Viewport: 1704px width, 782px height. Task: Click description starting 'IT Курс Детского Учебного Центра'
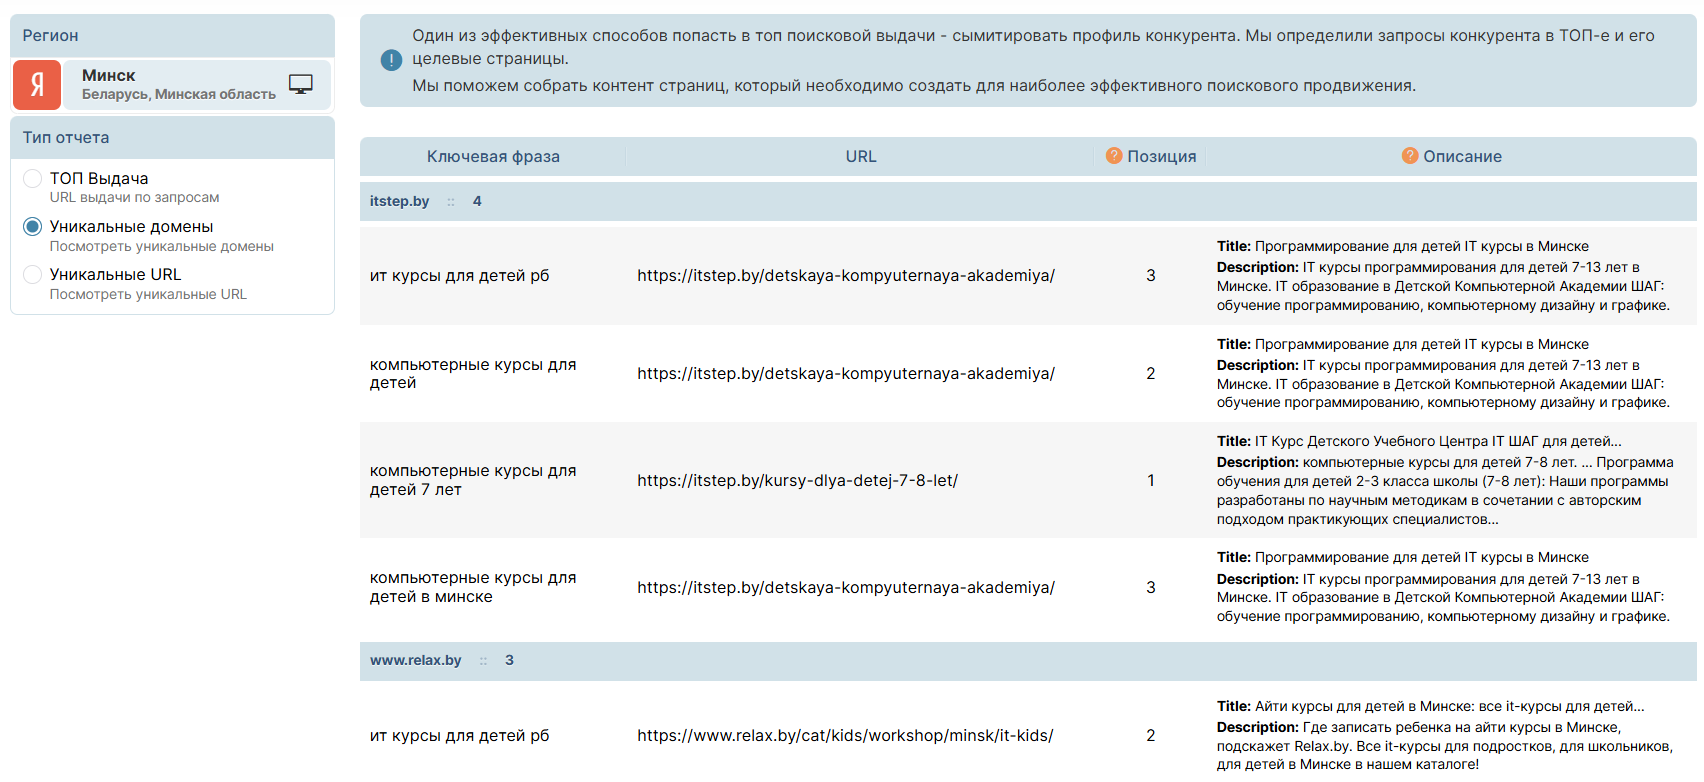coord(1445,480)
